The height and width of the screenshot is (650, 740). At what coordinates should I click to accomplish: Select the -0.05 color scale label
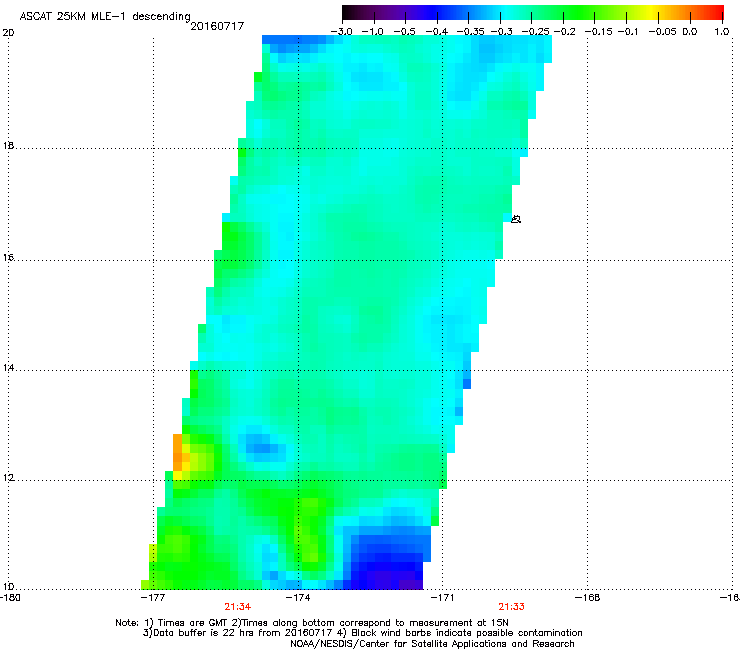[662, 32]
